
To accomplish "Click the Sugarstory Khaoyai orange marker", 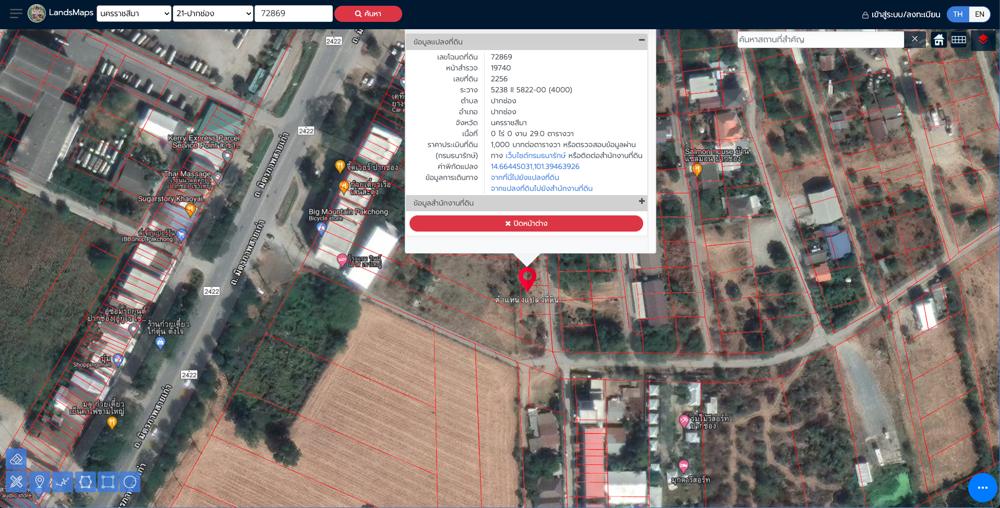I will point(190,208).
